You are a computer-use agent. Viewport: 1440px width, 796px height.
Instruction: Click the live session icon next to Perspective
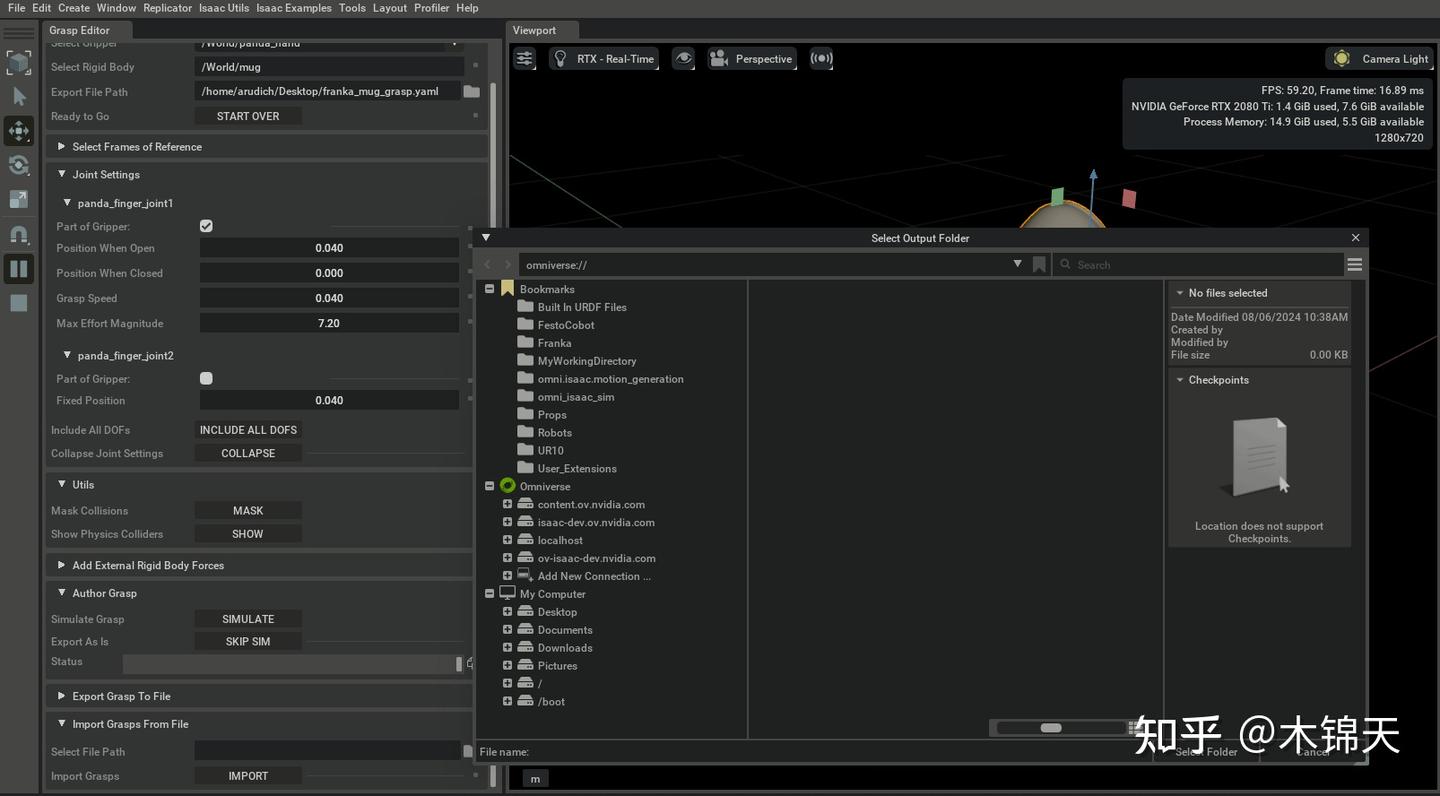(821, 58)
